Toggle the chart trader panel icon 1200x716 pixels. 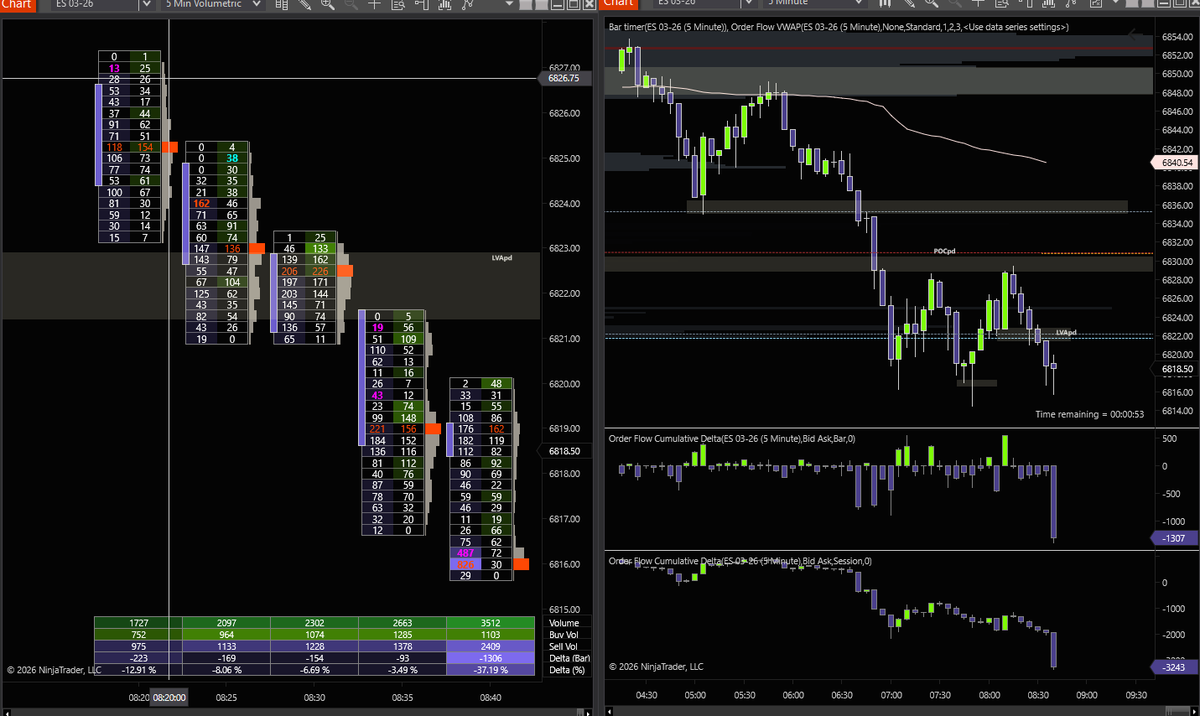423,5
